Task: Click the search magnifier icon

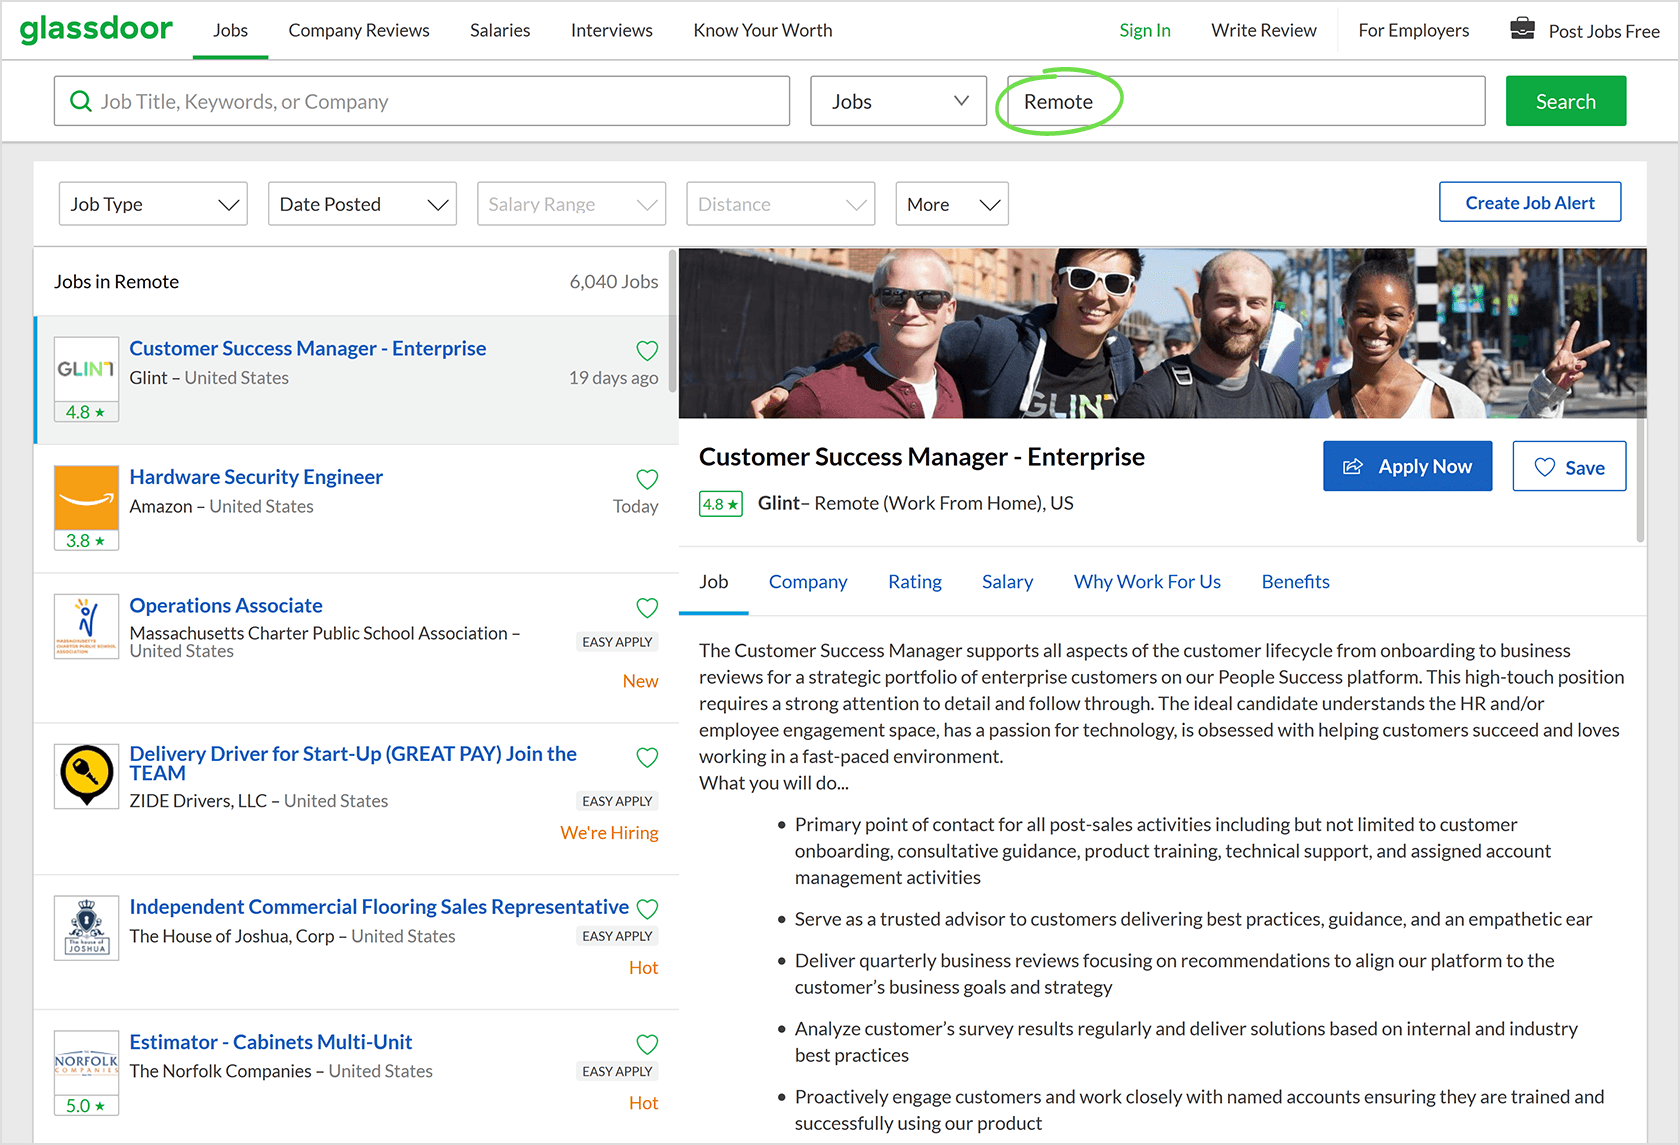Action: pyautogui.click(x=80, y=101)
